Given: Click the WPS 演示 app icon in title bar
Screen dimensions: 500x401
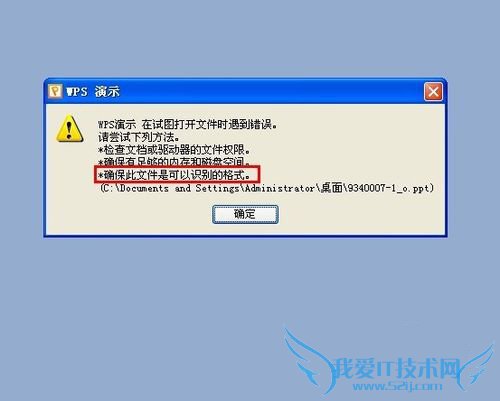Looking at the screenshot, I should pos(55,91).
